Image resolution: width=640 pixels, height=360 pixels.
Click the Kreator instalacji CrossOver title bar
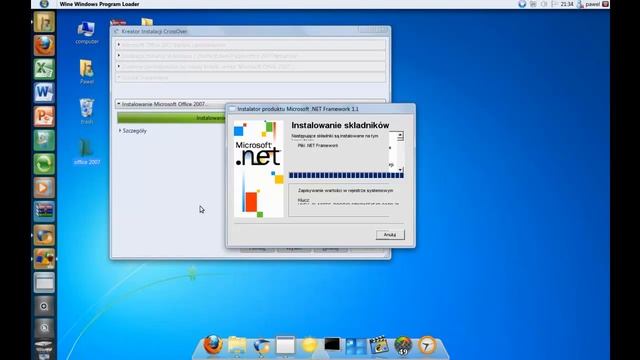point(250,31)
